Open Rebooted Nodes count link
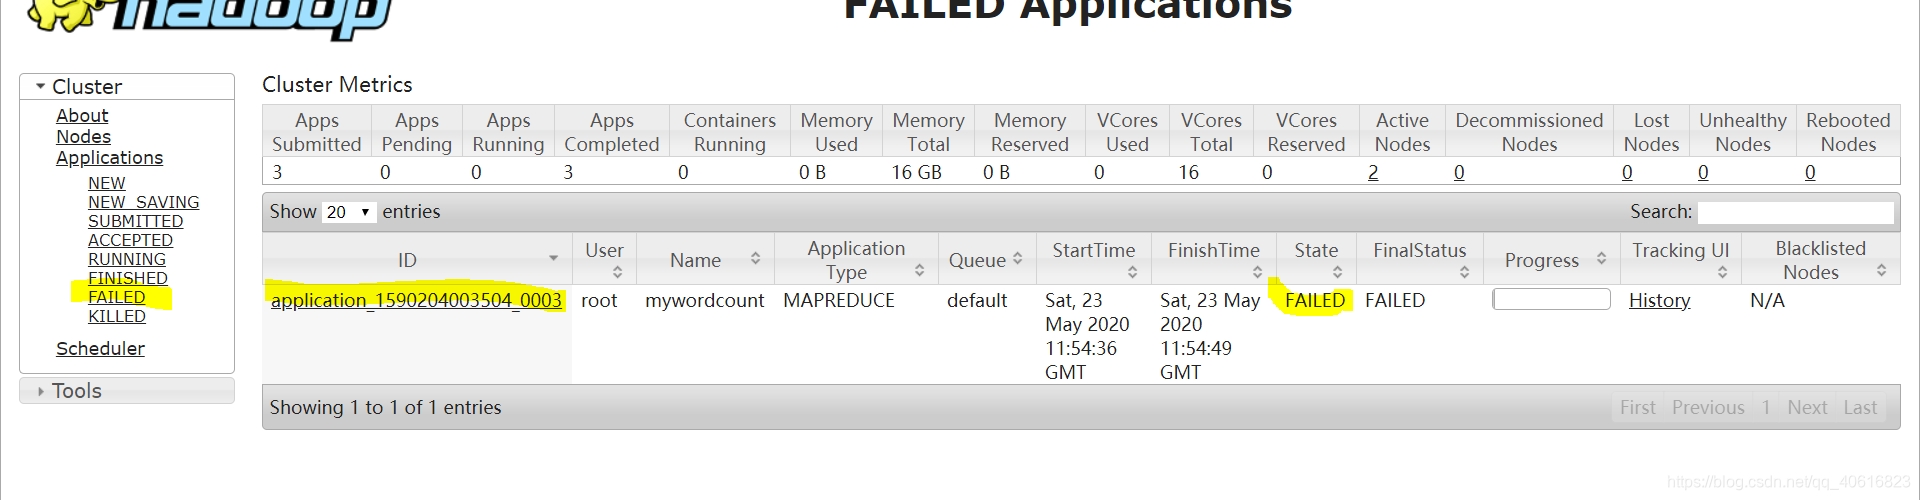The height and width of the screenshot is (500, 1920). point(1810,173)
